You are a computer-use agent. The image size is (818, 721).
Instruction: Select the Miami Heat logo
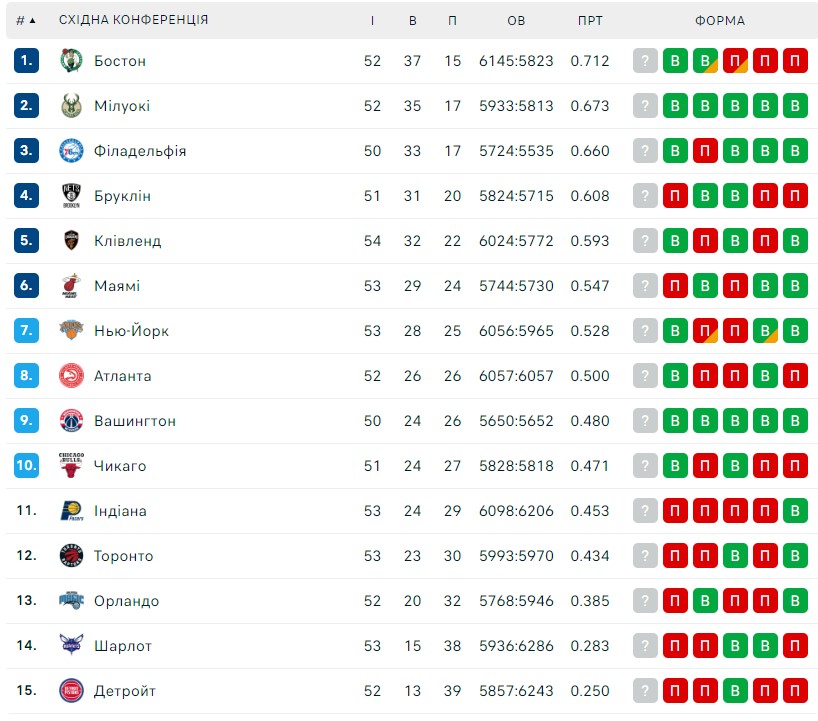pos(71,286)
